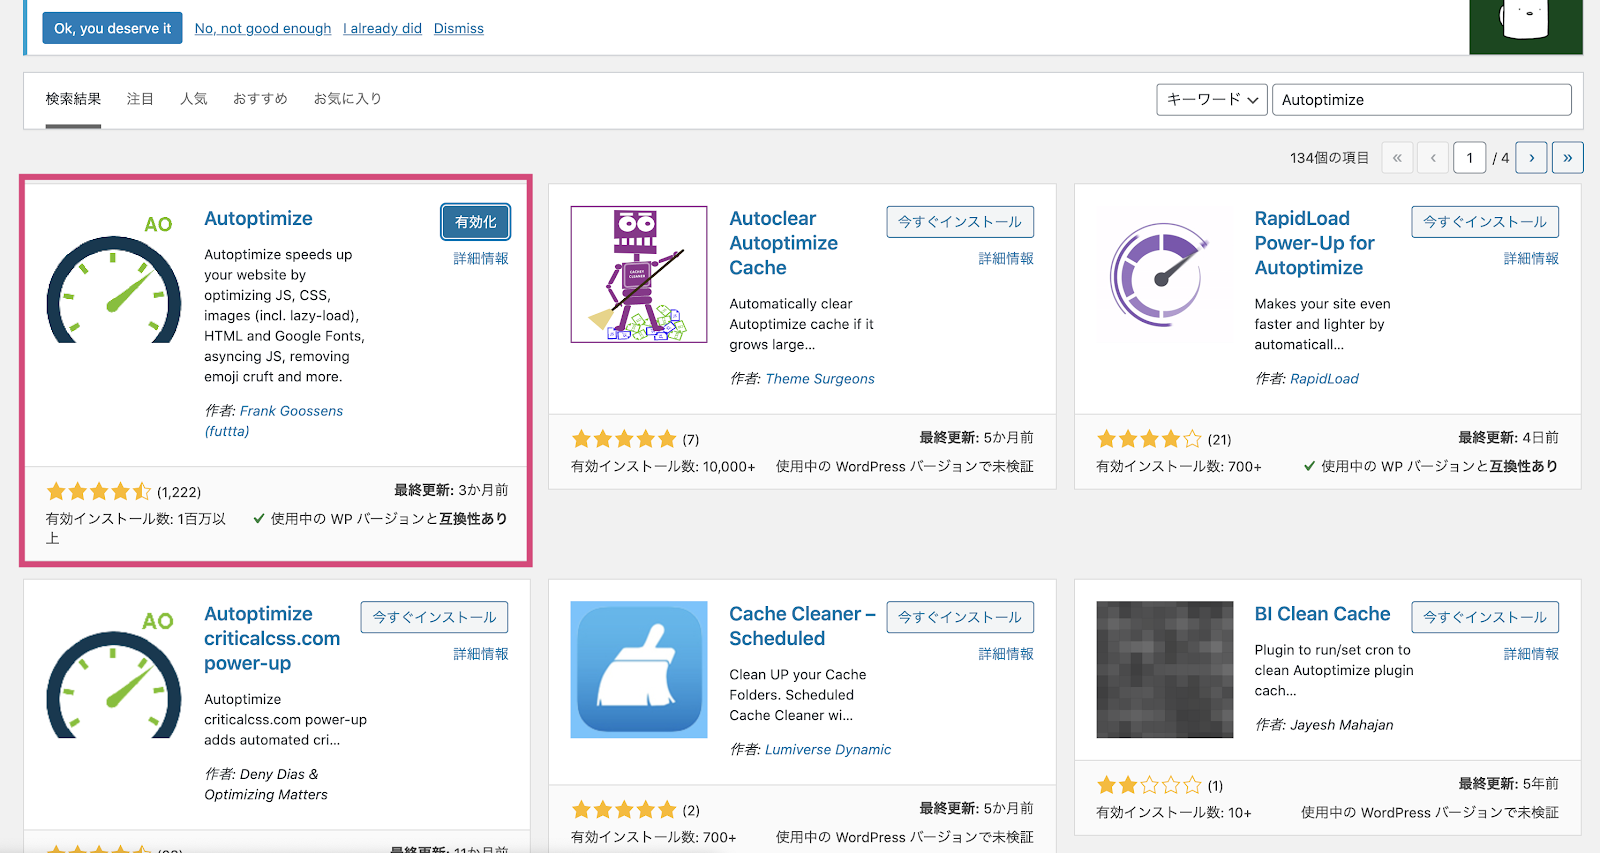Screen dimensions: 1600x853
Task: Install the BI Clean Cache plugin
Action: point(1485,617)
